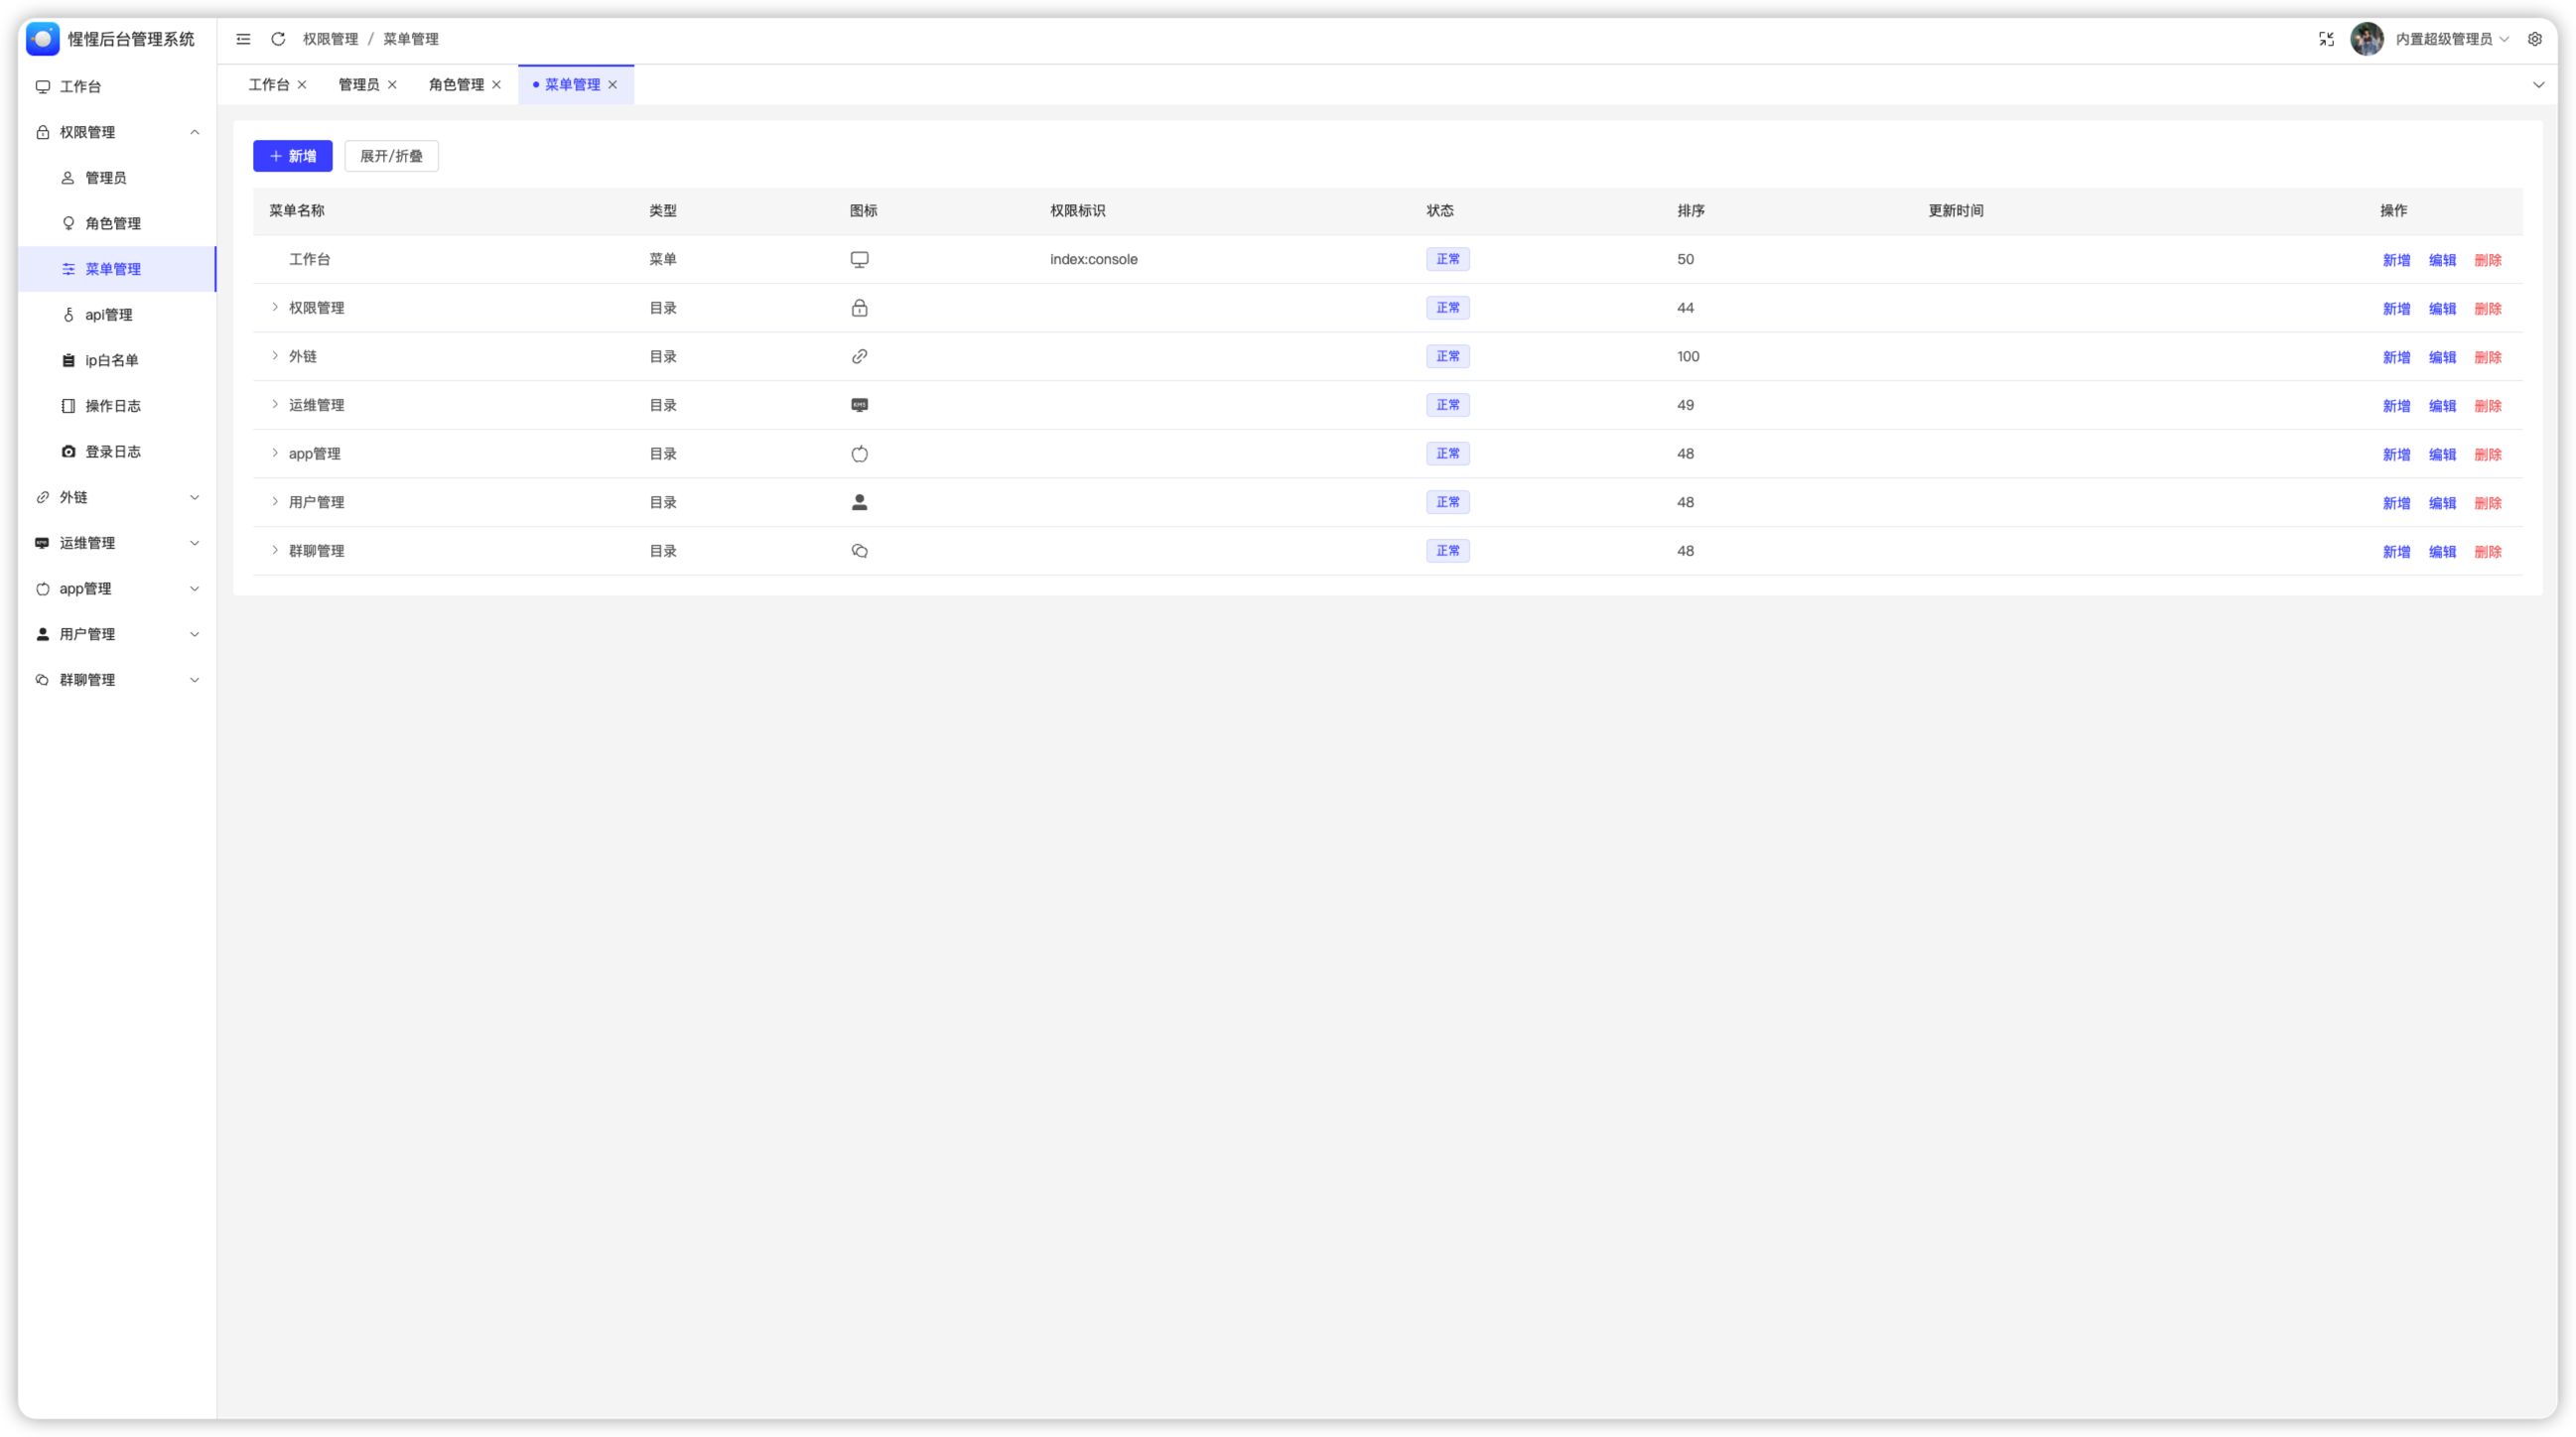
Task: Close the 工作台 tab with its X icon
Action: tap(302, 85)
